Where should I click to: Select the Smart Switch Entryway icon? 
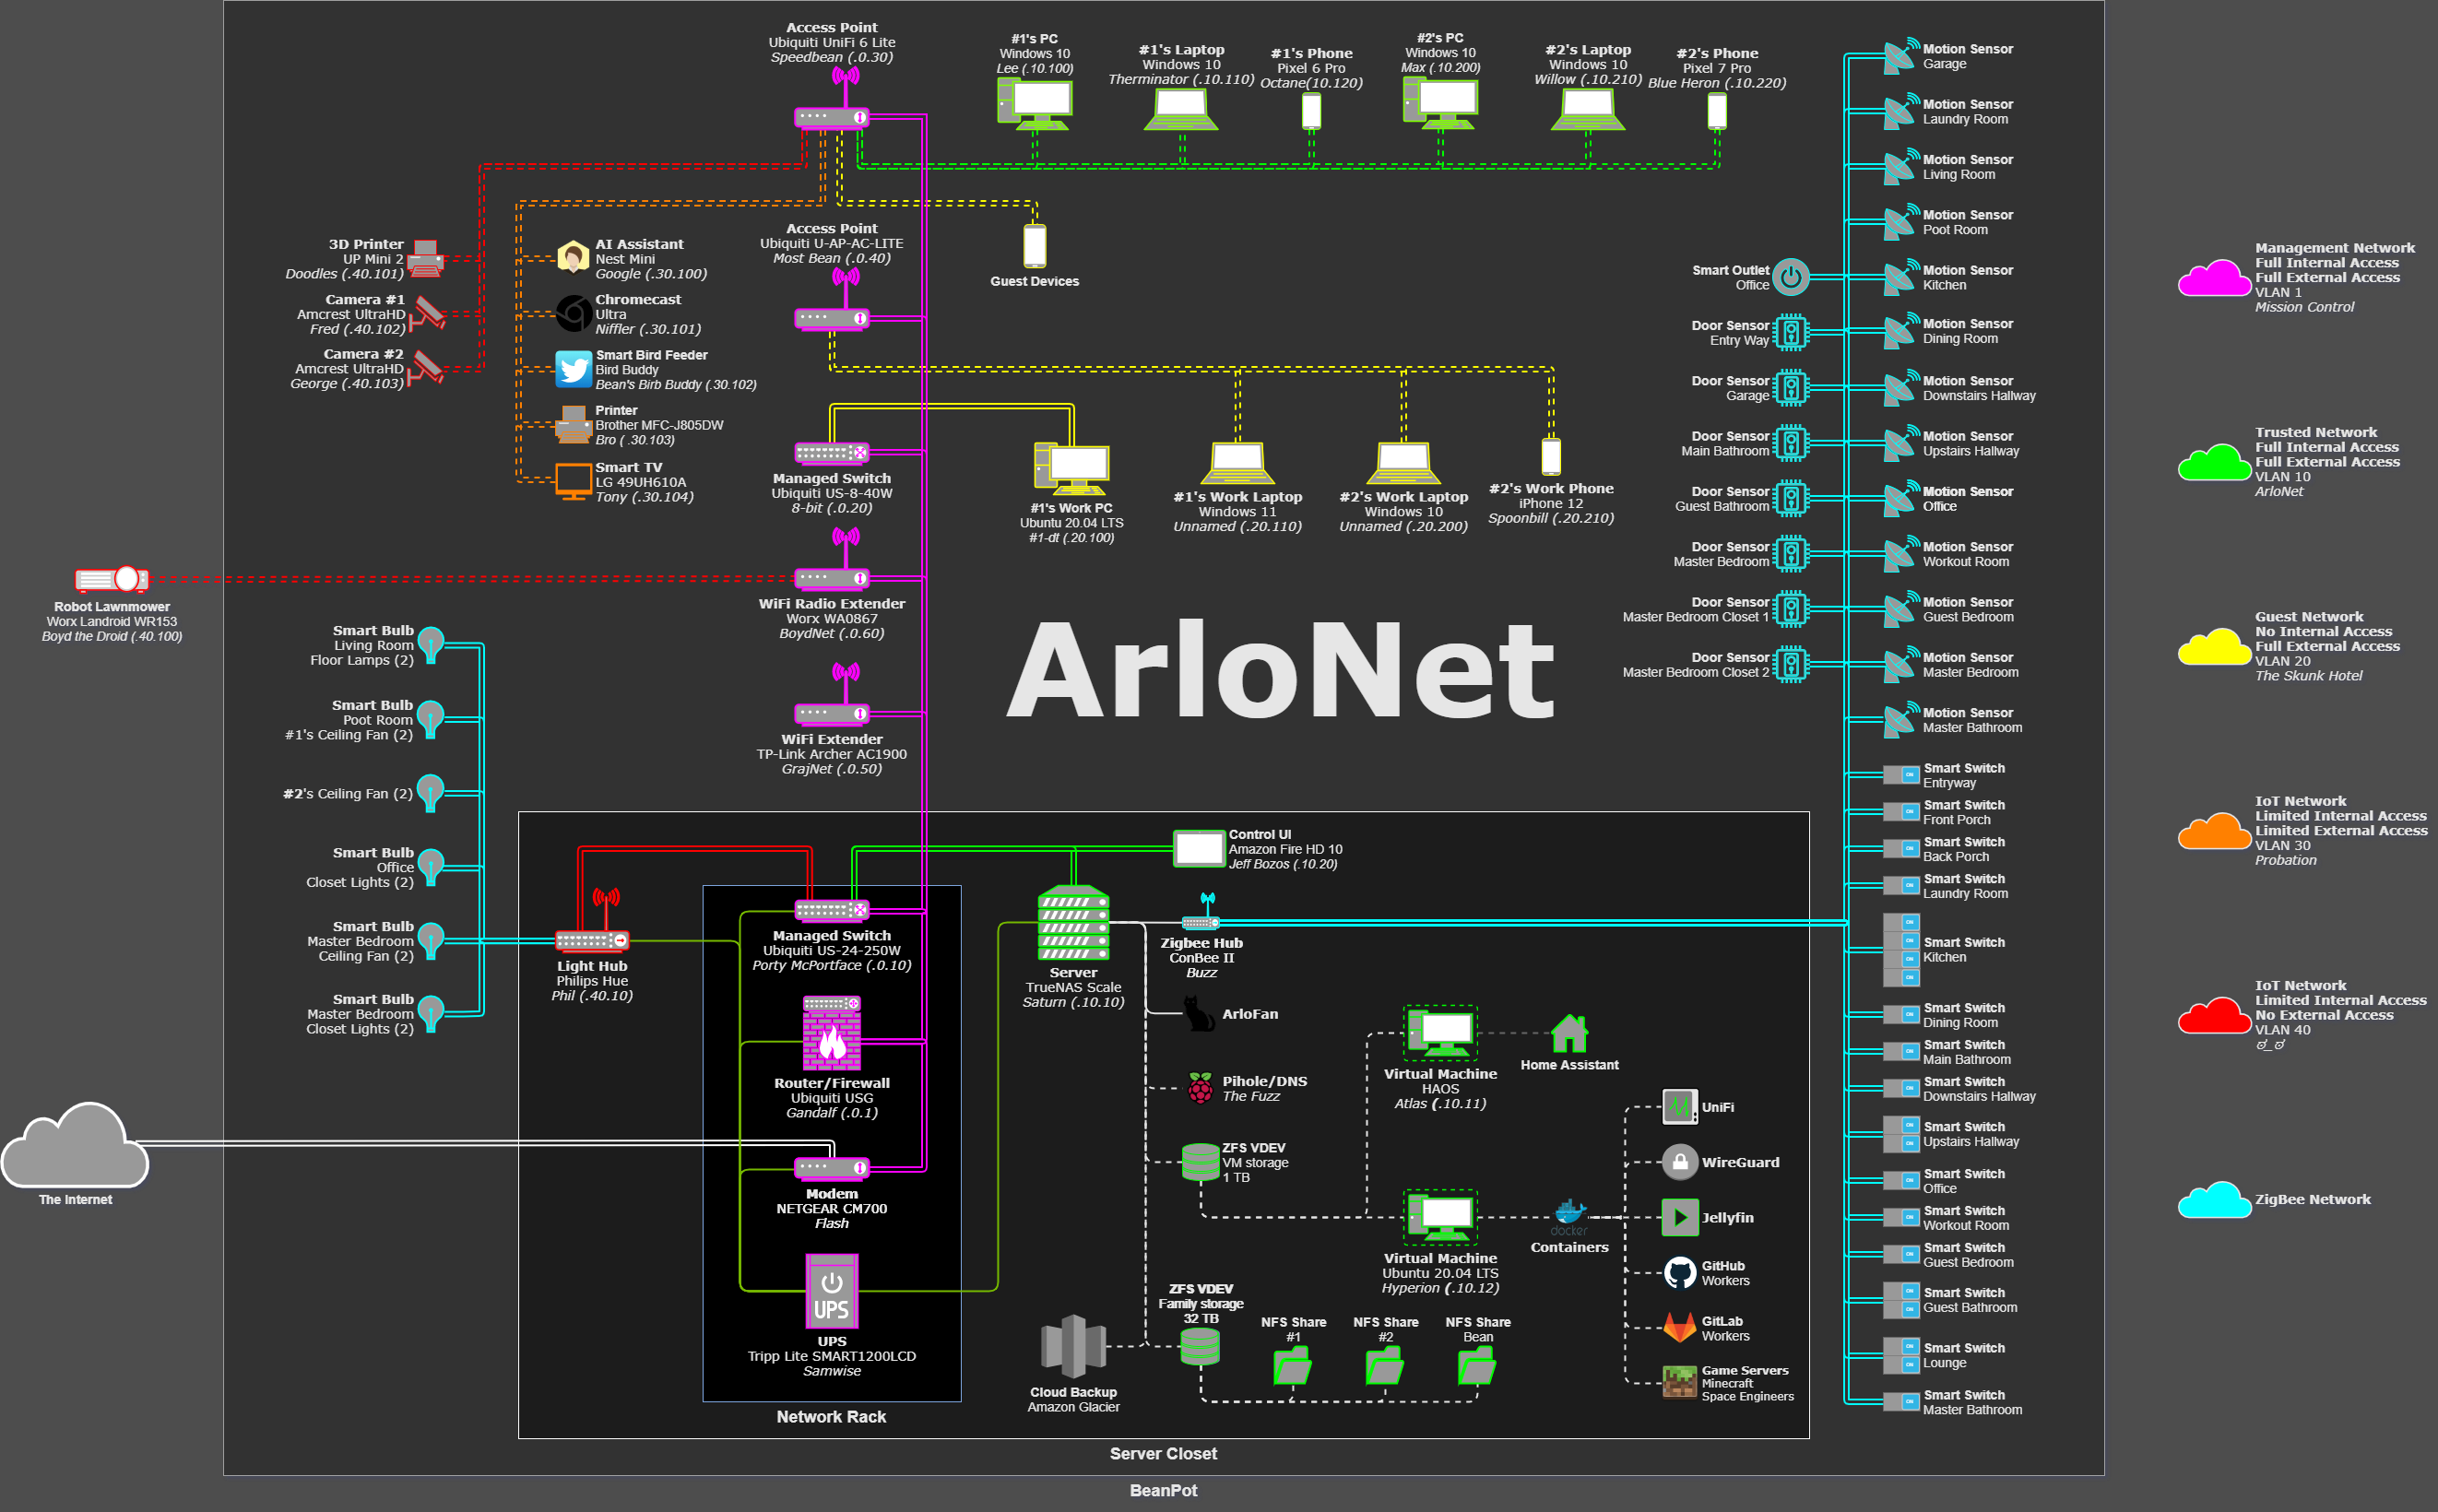pos(1900,775)
